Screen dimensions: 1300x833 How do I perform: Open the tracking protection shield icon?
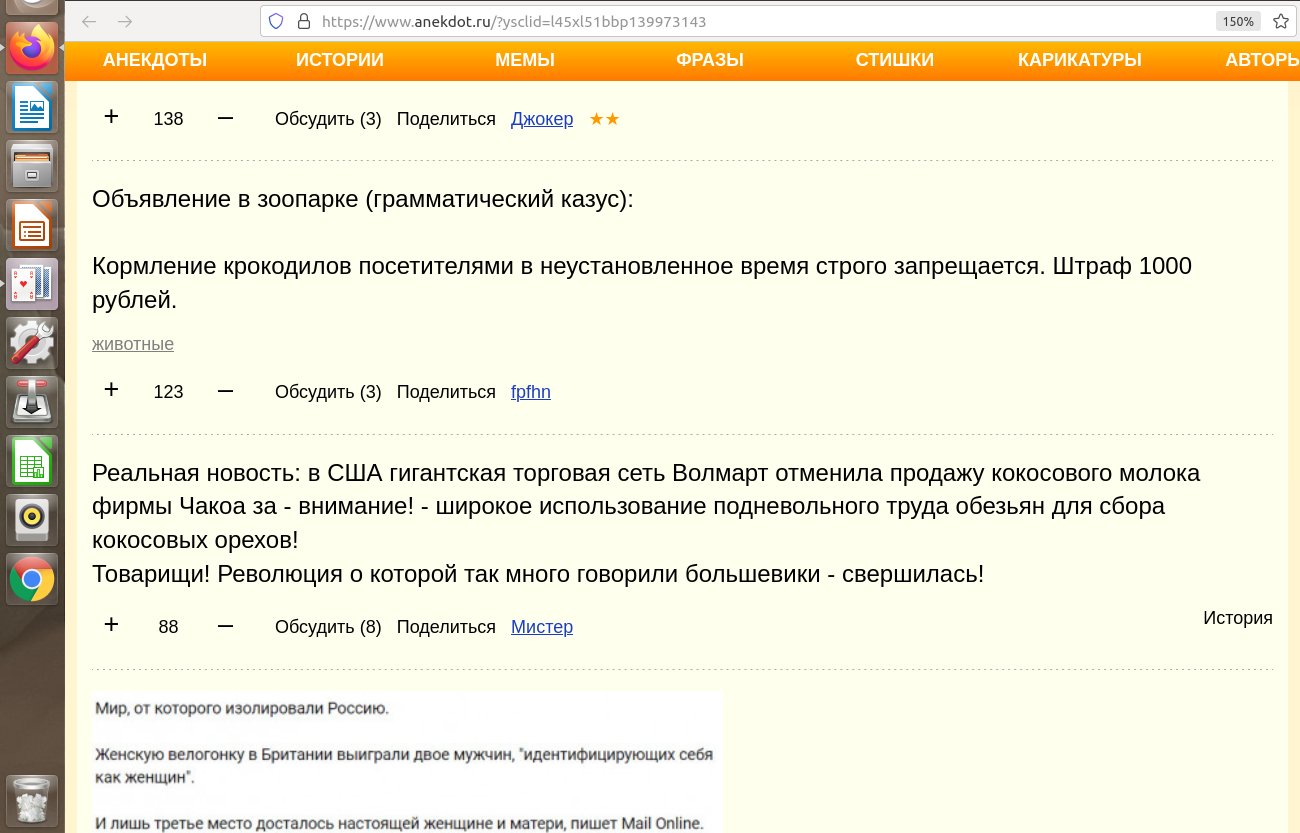click(x=277, y=21)
